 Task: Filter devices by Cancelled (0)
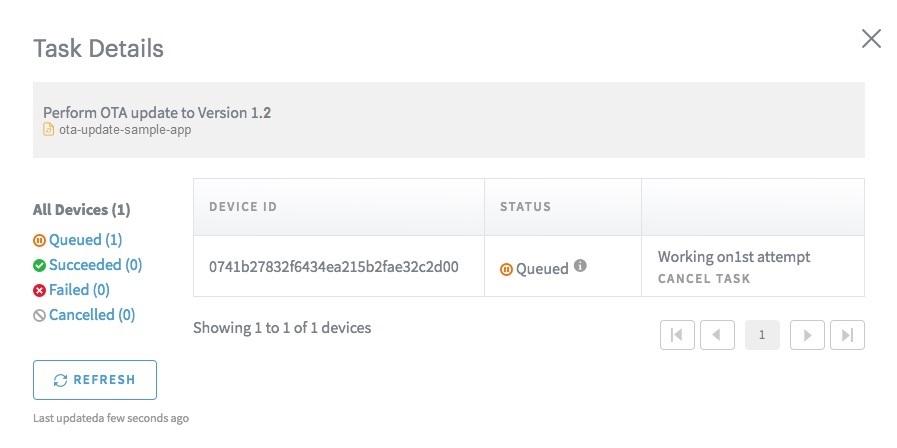pyautogui.click(x=92, y=315)
